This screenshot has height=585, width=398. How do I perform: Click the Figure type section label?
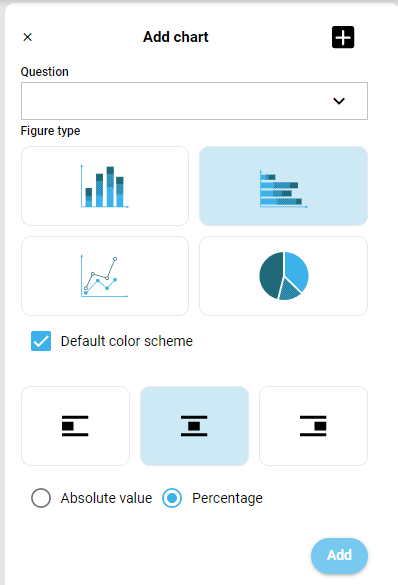point(50,131)
